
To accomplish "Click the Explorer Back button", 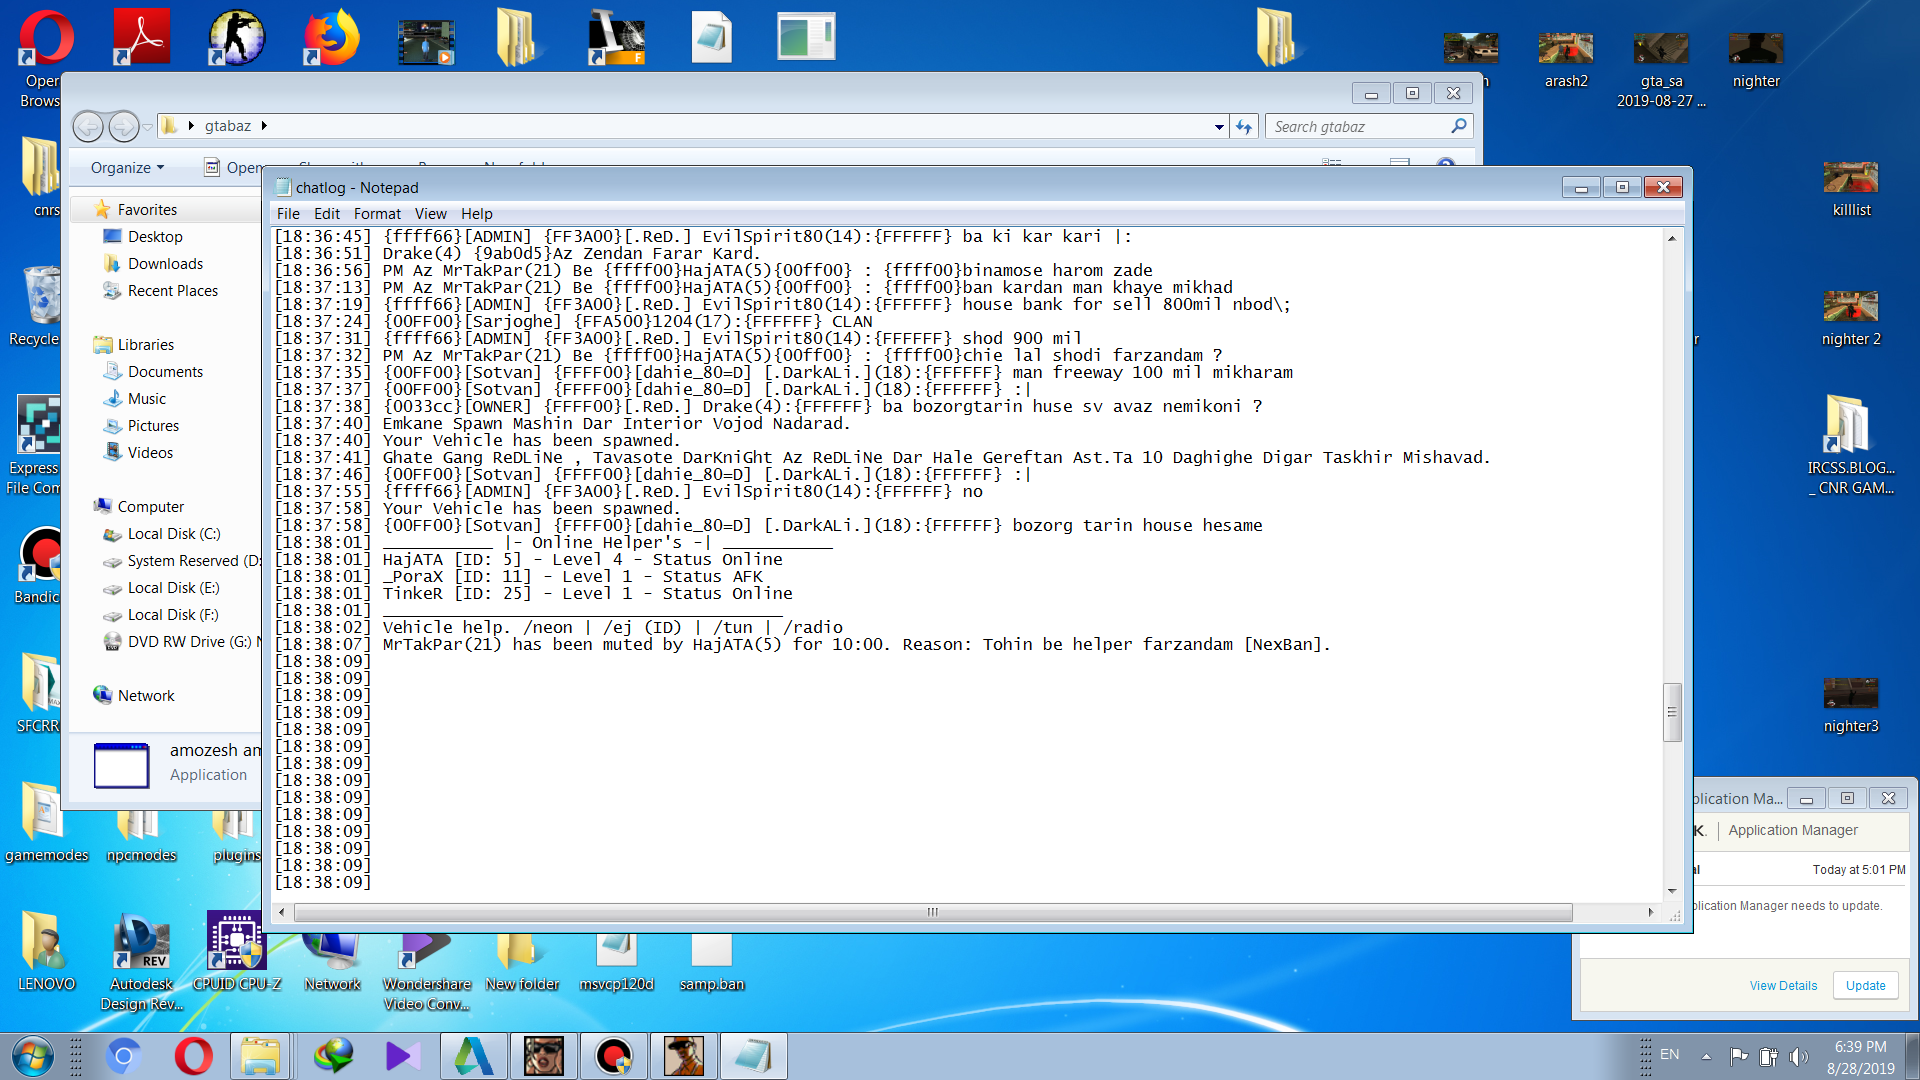I will click(88, 126).
